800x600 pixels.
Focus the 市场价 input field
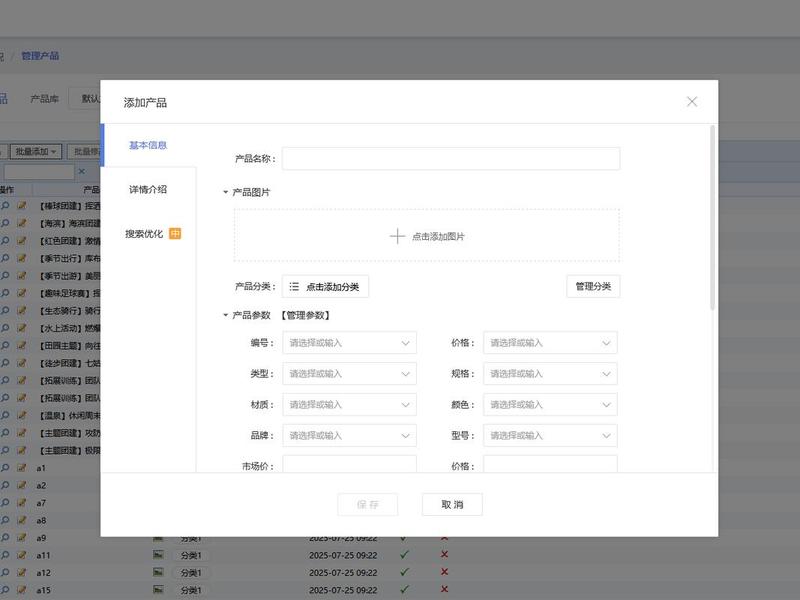[x=349, y=464]
